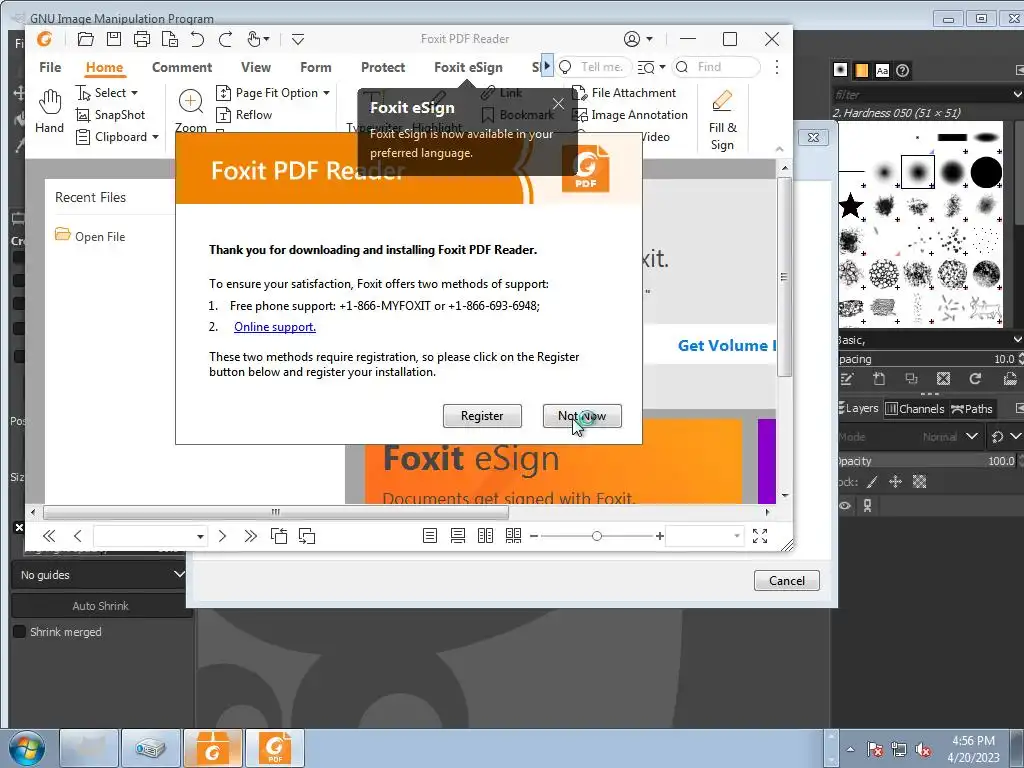Switch to continuous facing view icon
Viewport: 1024px width, 768px height.
(513, 536)
